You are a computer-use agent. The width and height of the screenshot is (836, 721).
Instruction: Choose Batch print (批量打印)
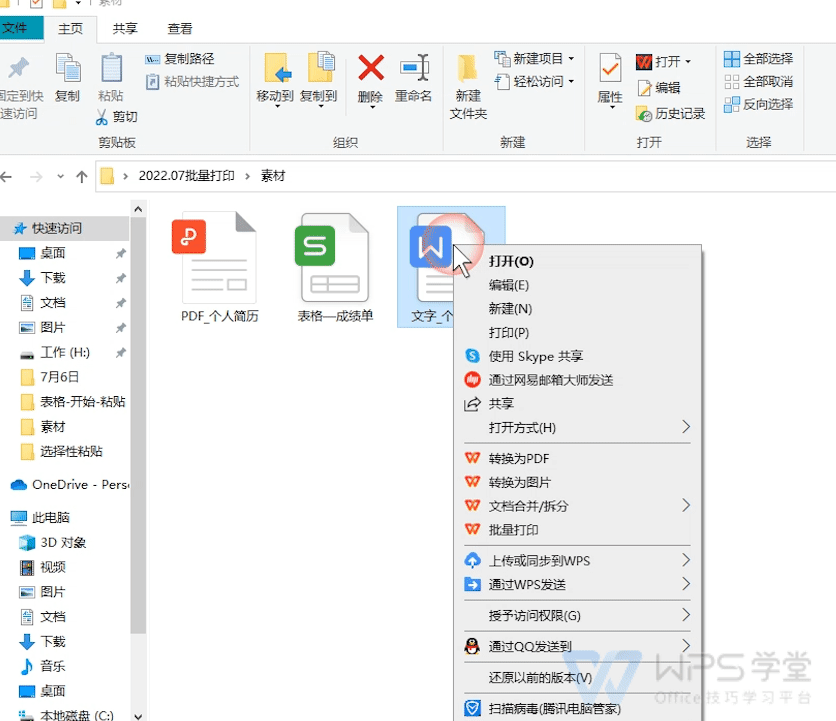(577, 530)
